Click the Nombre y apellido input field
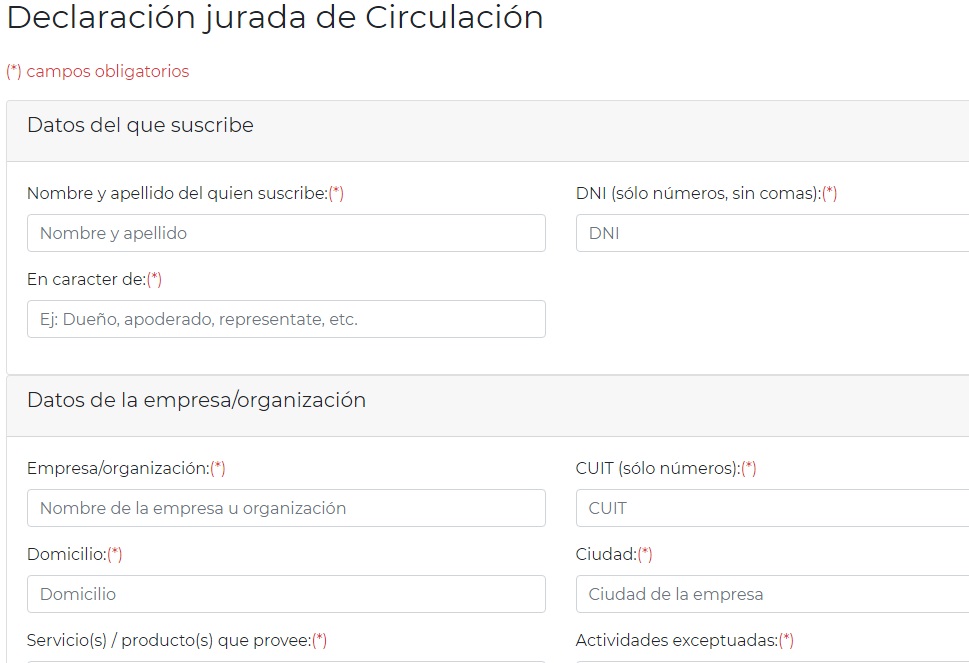 [x=286, y=233]
